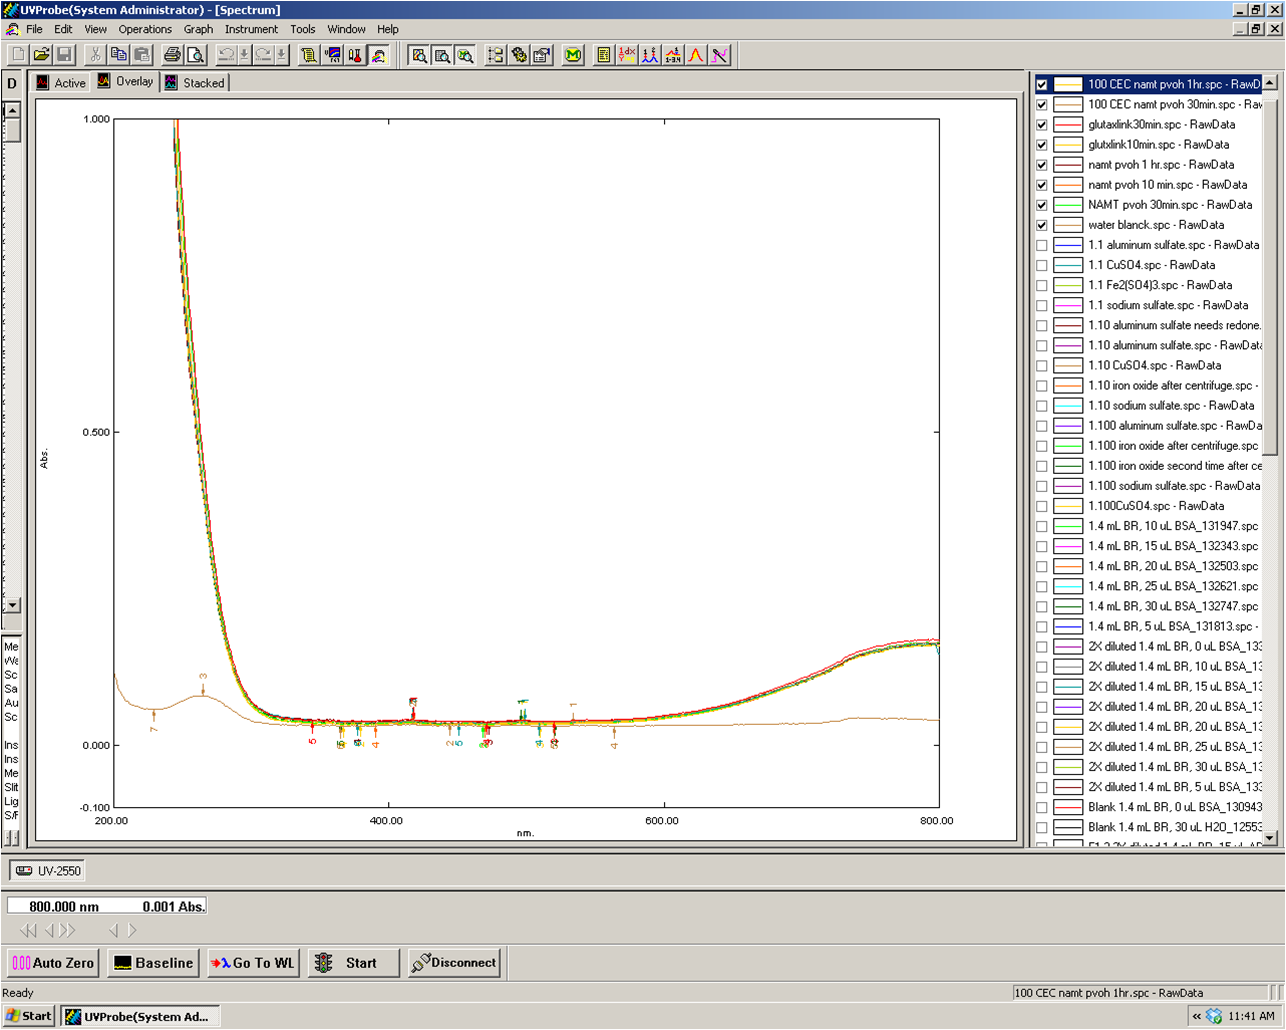The image size is (1286, 1030).
Task: Enable the 1.1 CuSO4.spc spectrum checkbox
Action: [x=1042, y=265]
